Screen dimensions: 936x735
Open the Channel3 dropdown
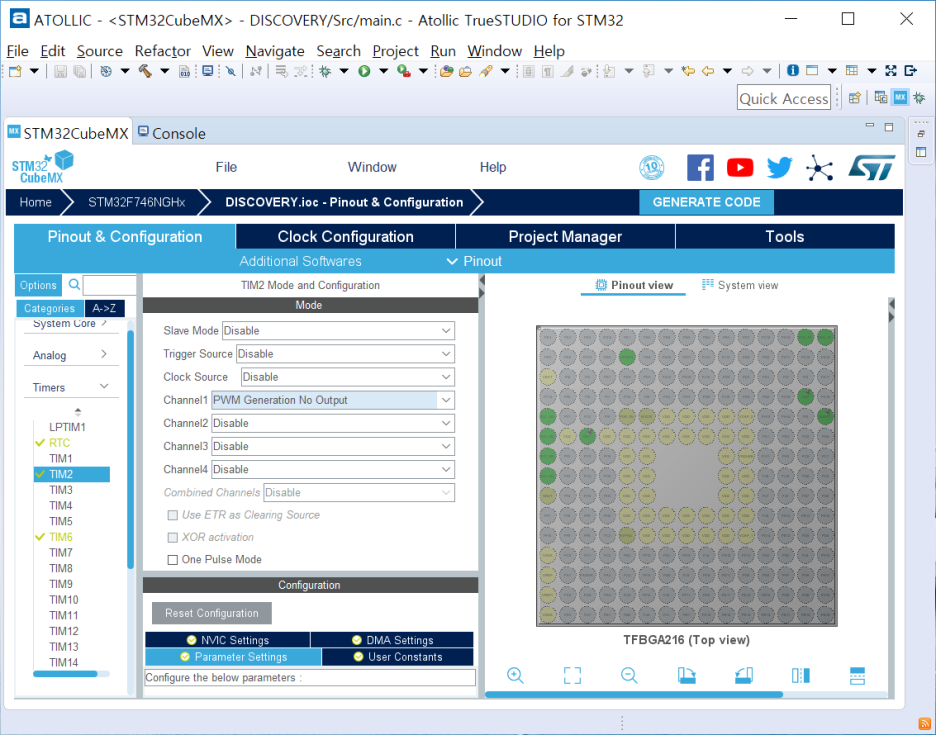[x=332, y=447]
